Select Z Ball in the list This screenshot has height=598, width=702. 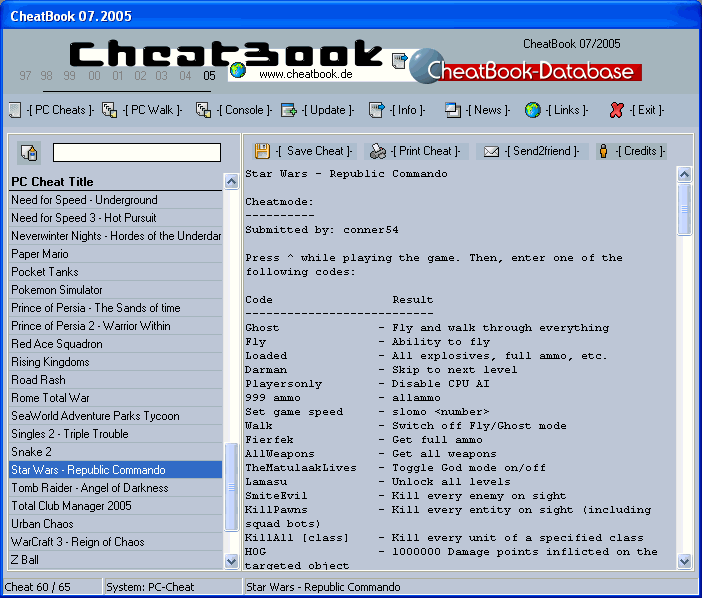(x=116, y=560)
